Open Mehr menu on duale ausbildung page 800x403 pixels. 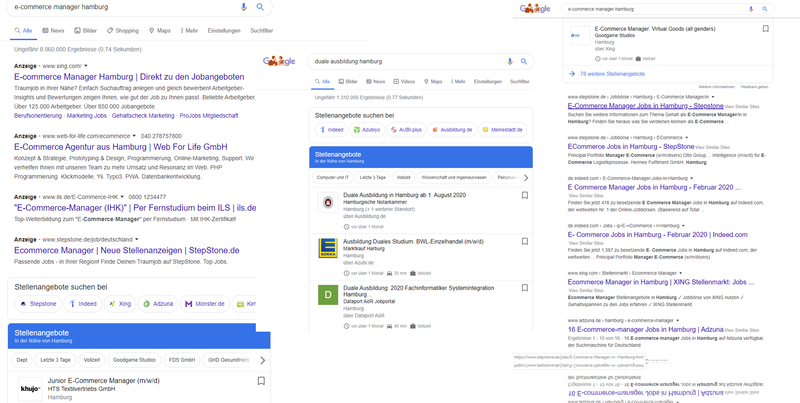click(458, 82)
